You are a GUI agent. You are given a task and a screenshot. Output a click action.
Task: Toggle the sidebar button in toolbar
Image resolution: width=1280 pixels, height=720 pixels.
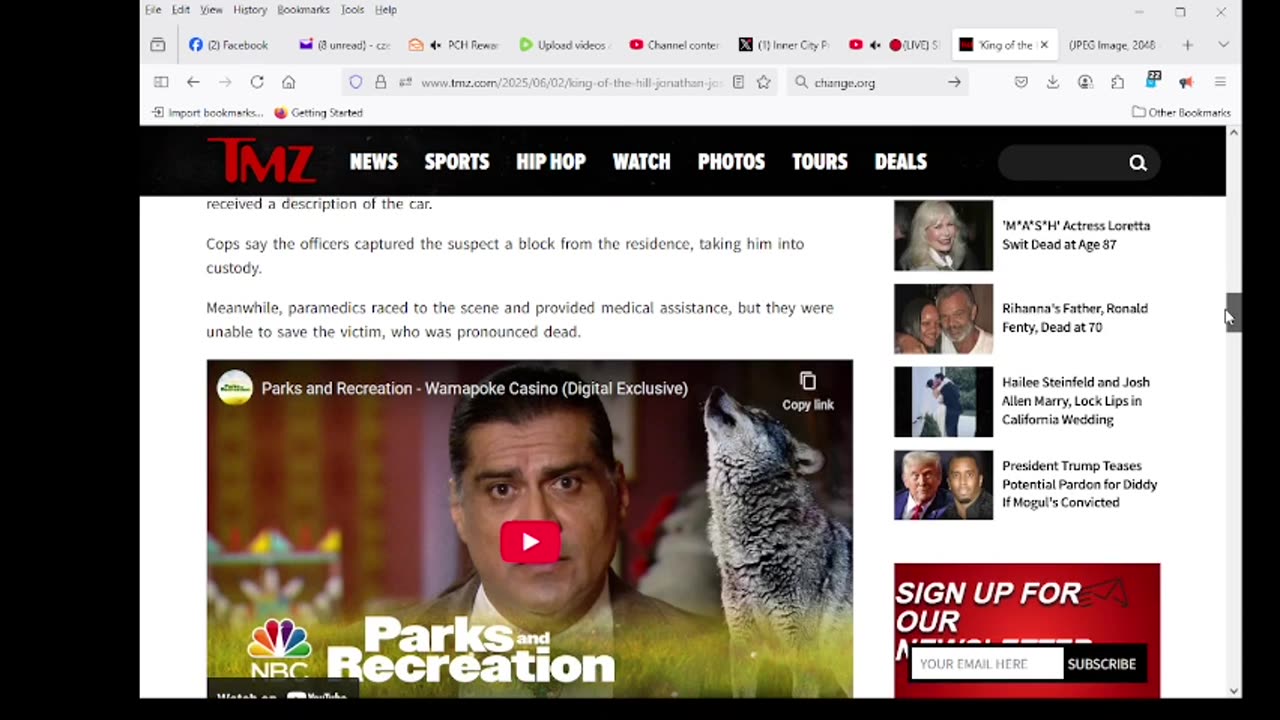pos(160,82)
